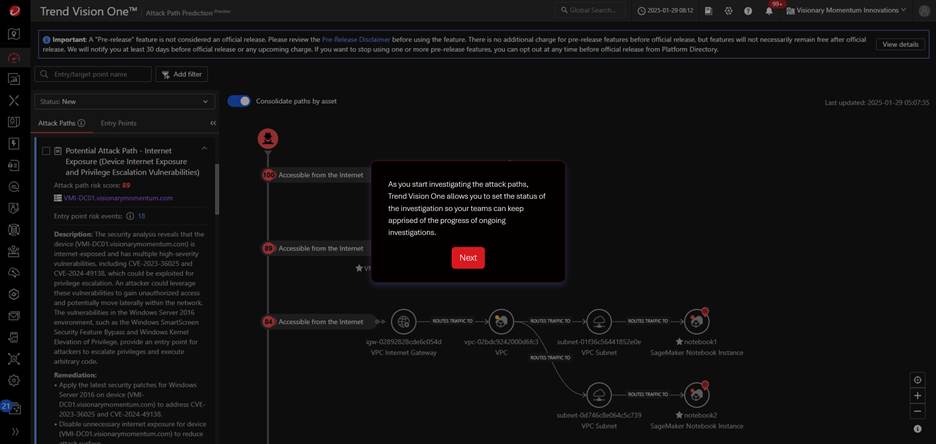The width and height of the screenshot is (936, 444).
Task: Open the X-shaped XDR sidebar icon
Action: [x=14, y=100]
